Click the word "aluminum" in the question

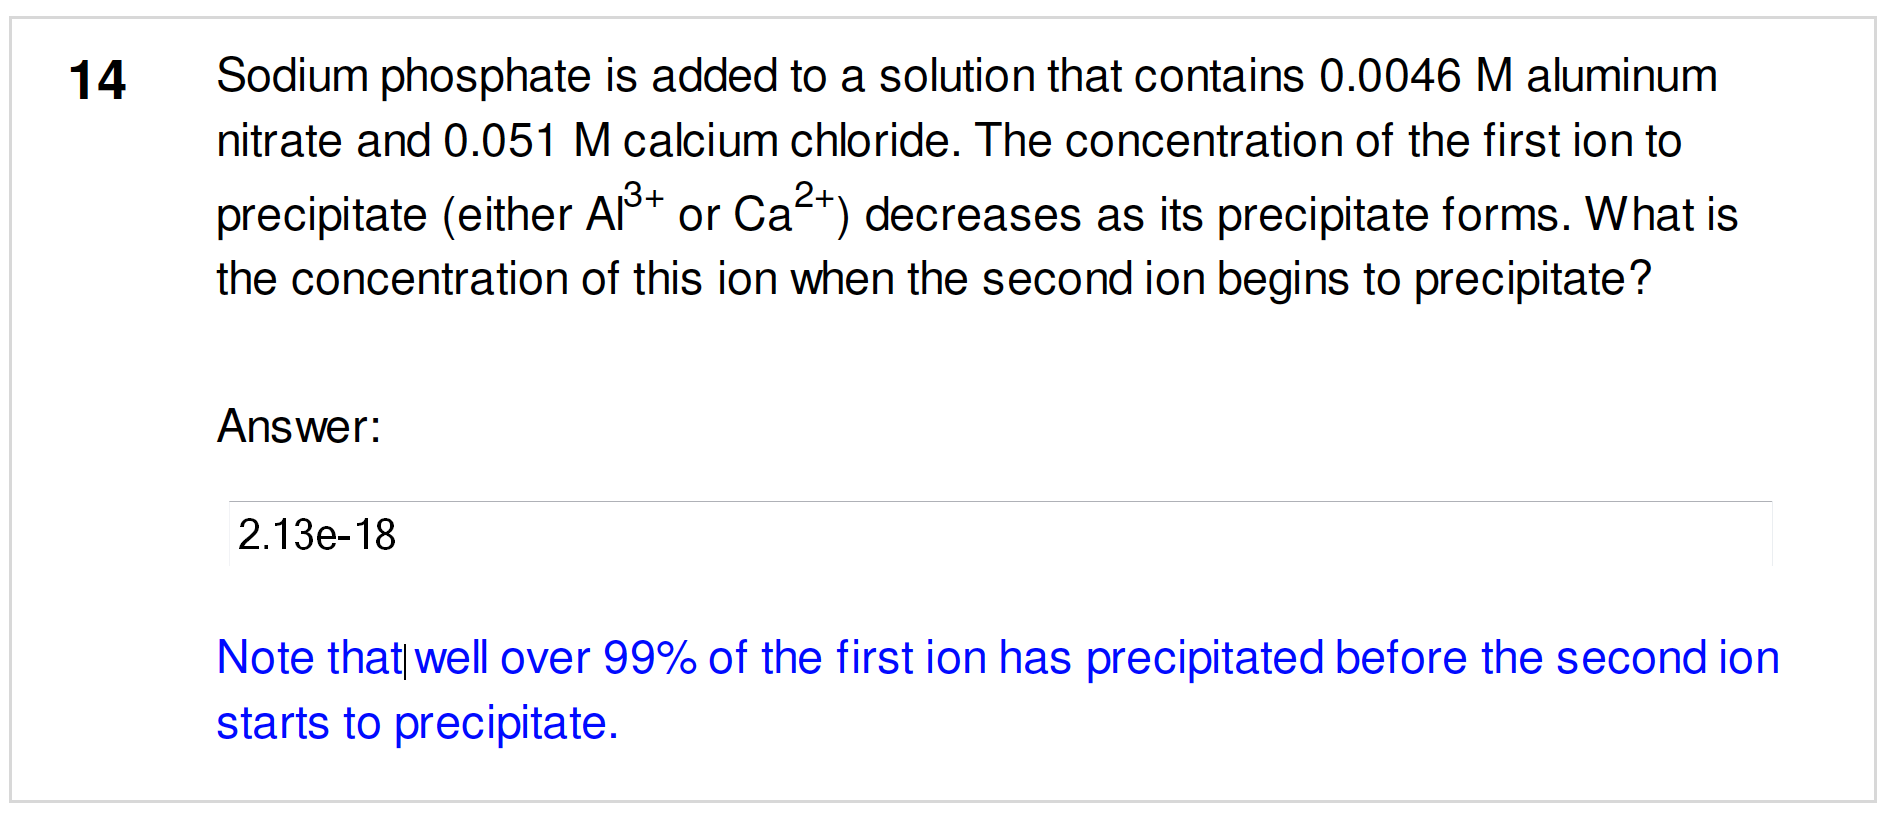coord(1621,76)
